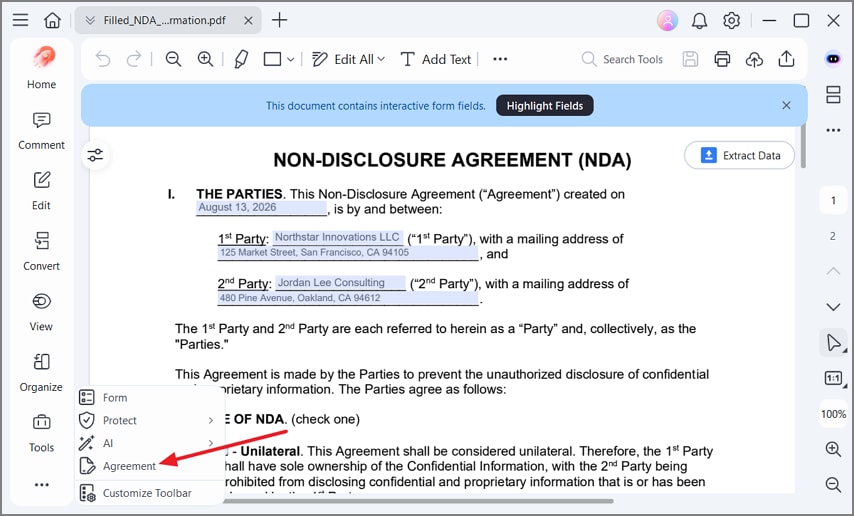854x516 pixels.
Task: Open a new tab with plus icon
Action: [x=279, y=21]
